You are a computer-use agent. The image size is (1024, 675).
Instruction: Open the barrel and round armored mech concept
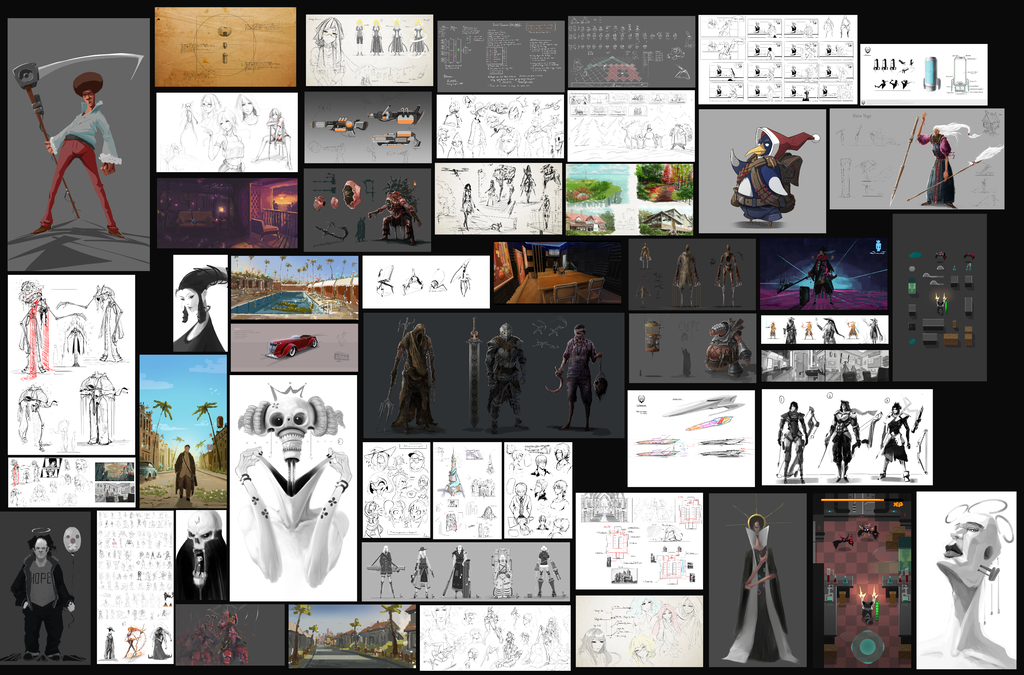tap(692, 348)
